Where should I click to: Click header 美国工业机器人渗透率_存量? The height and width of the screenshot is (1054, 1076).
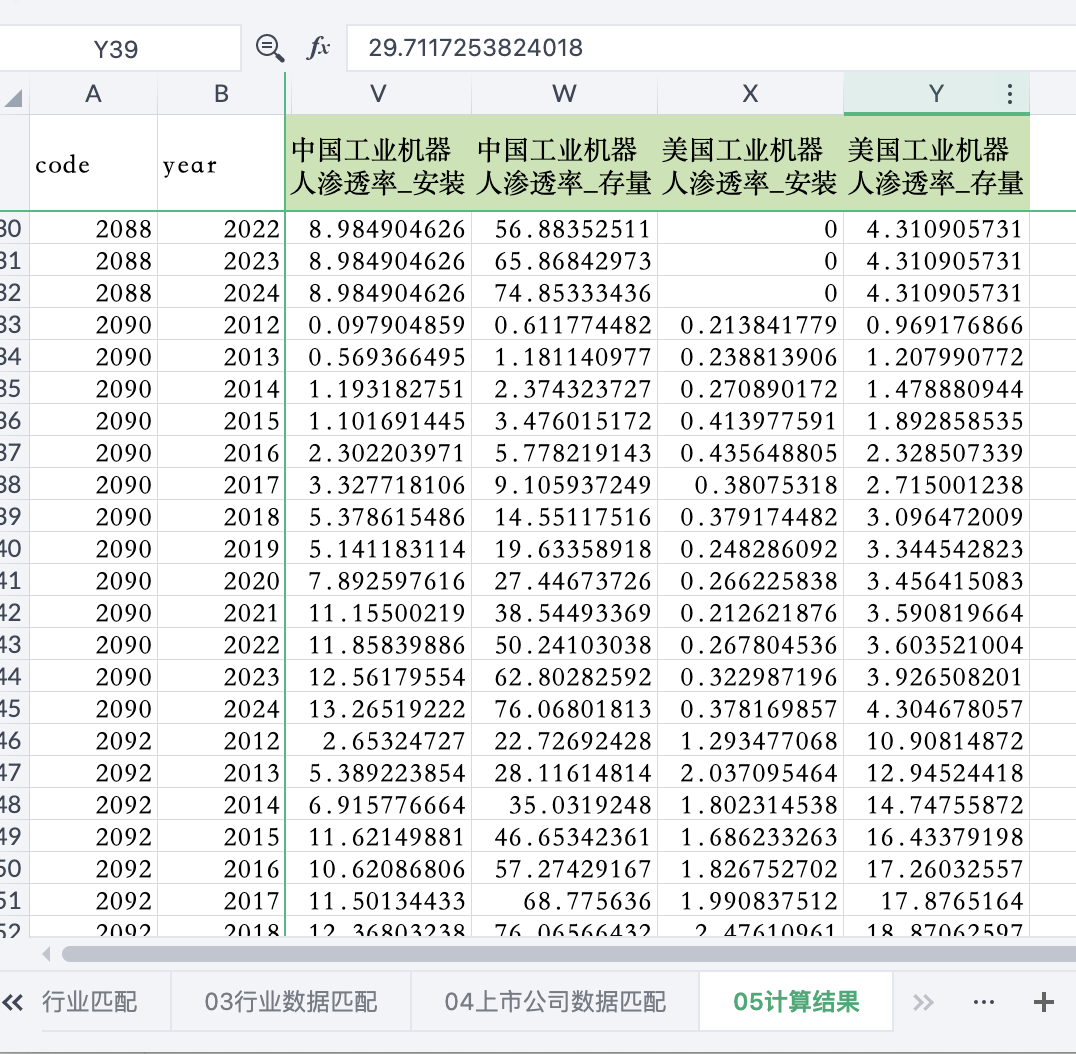(x=936, y=163)
